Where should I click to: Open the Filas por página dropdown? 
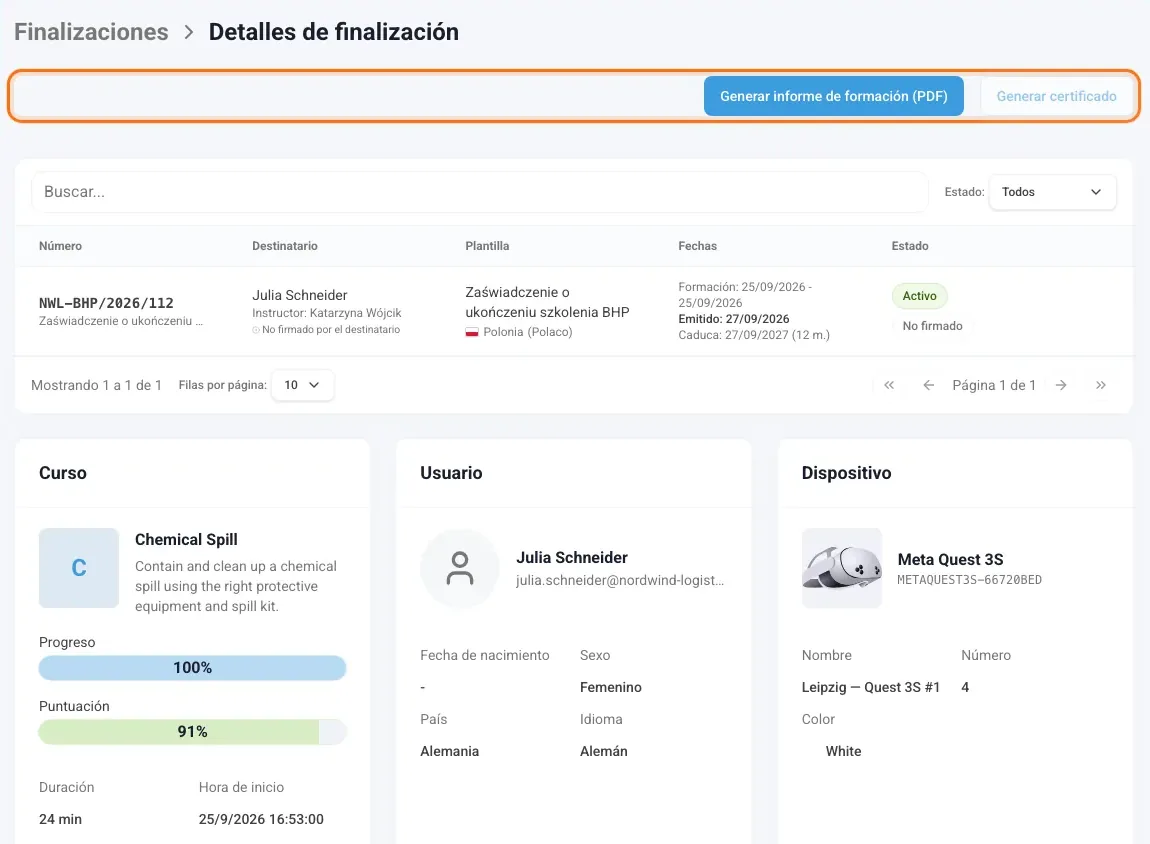(302, 385)
